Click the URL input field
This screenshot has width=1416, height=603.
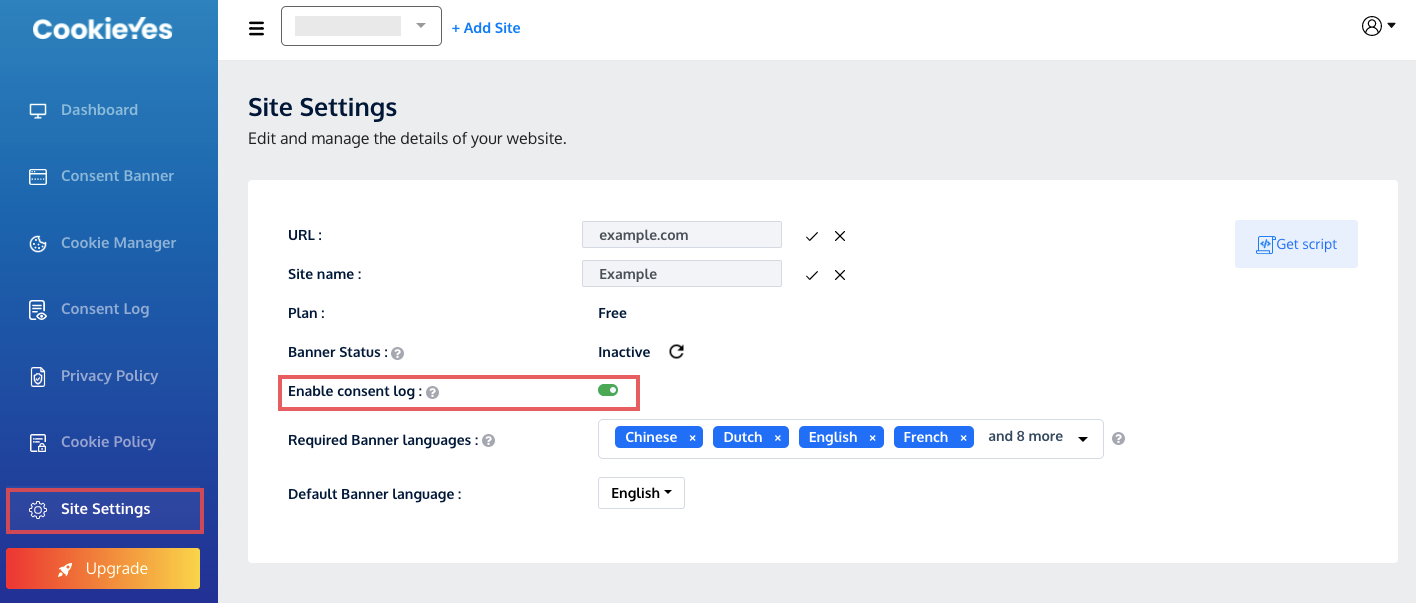tap(682, 235)
